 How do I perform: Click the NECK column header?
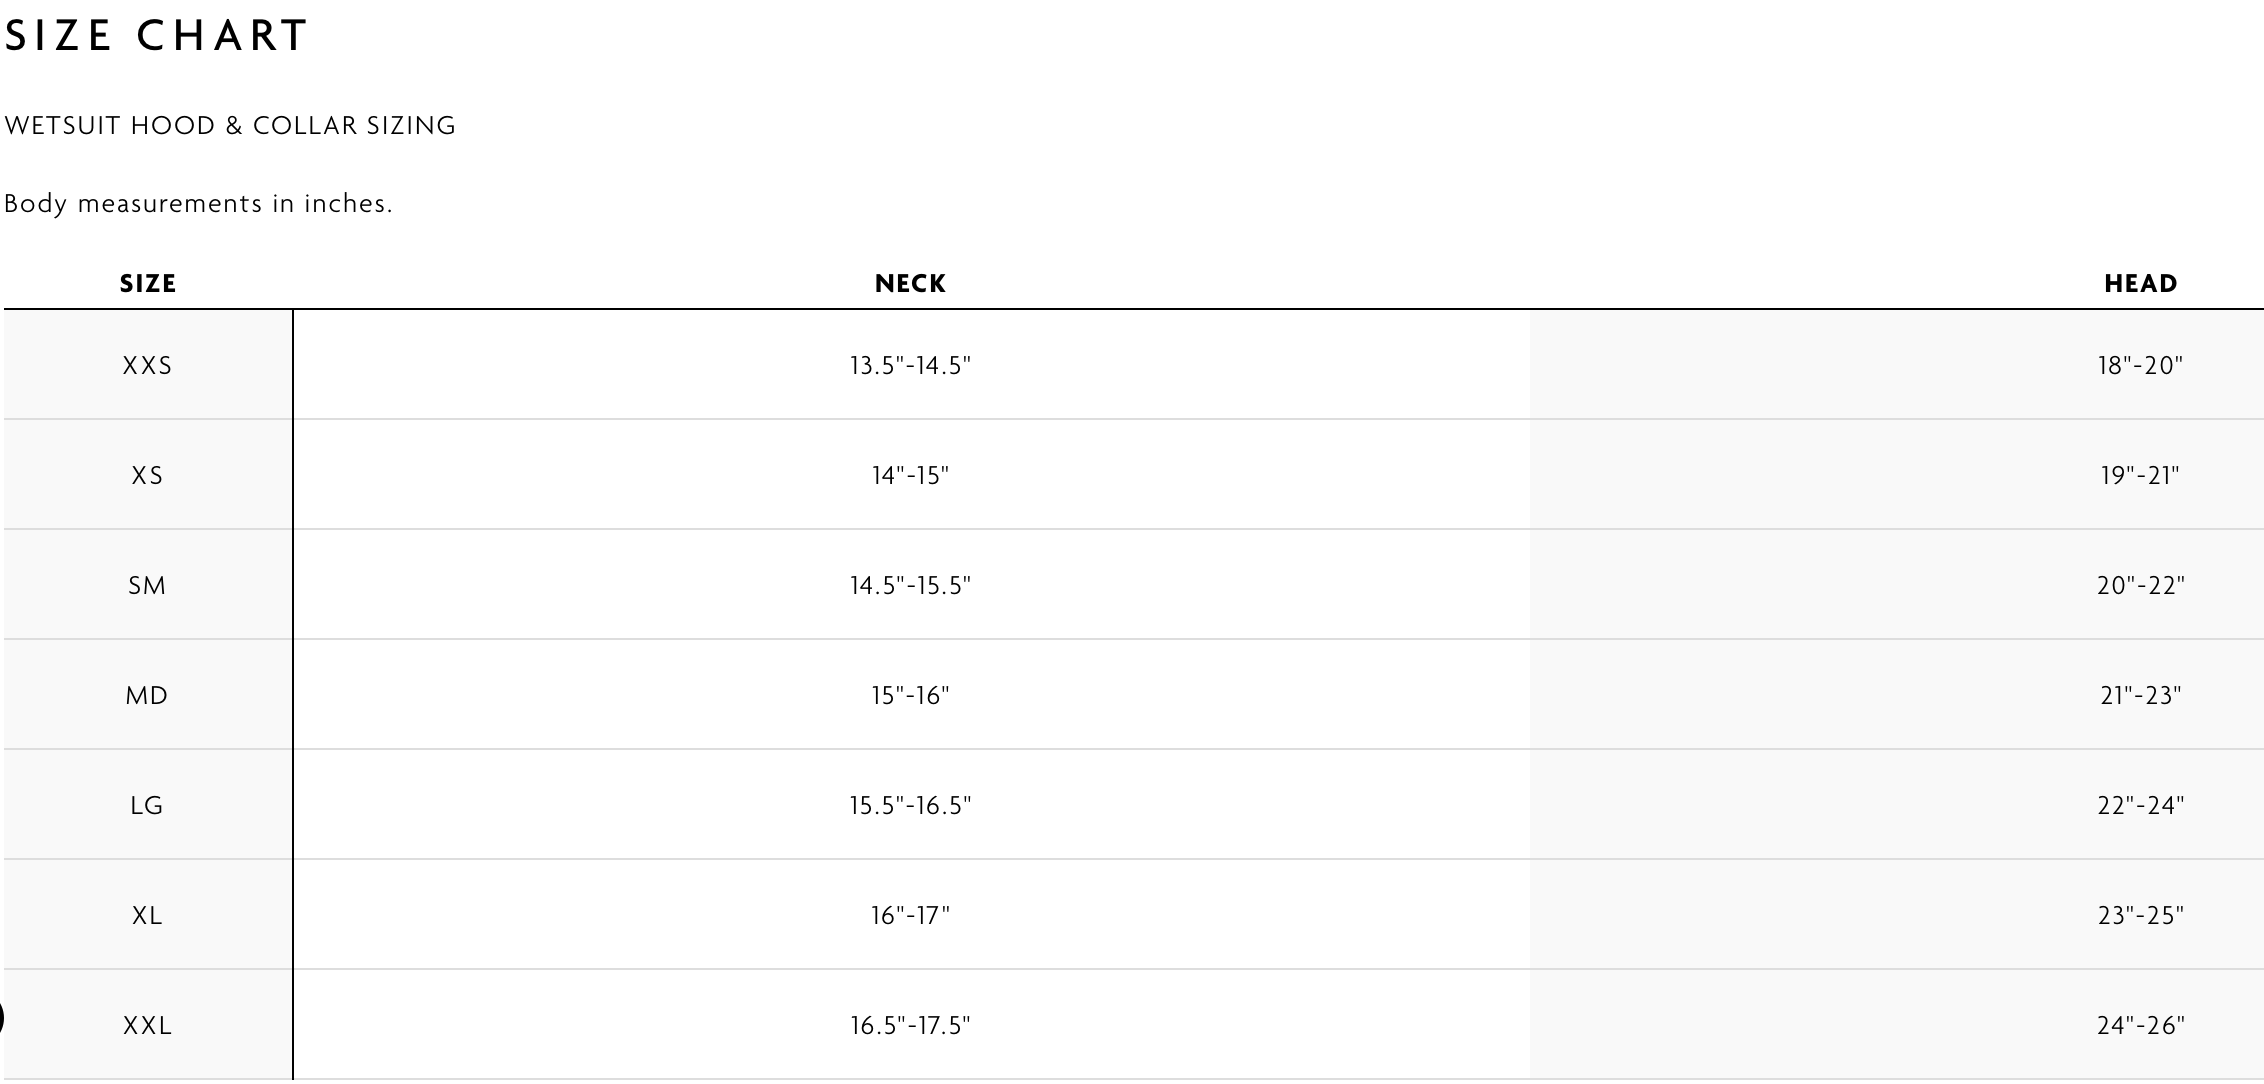[x=910, y=284]
